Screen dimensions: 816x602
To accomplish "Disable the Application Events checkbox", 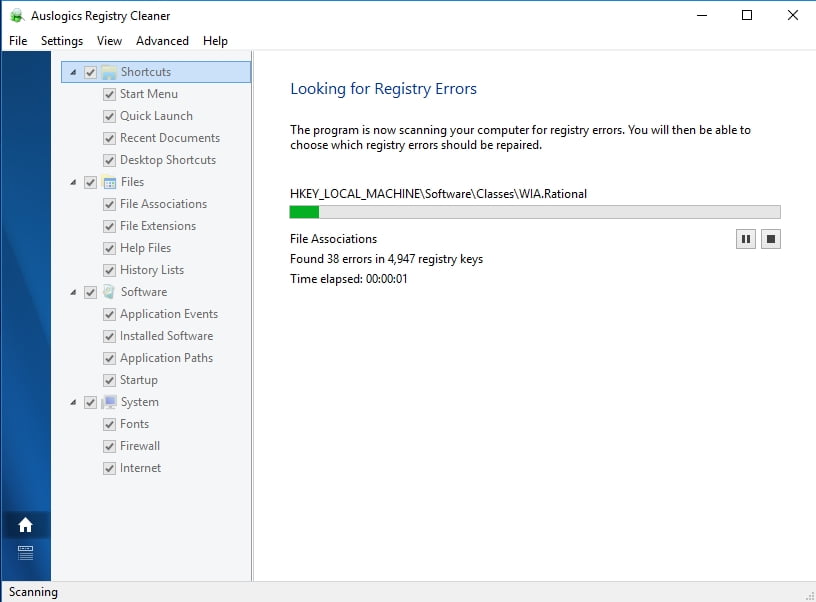I will click(109, 314).
